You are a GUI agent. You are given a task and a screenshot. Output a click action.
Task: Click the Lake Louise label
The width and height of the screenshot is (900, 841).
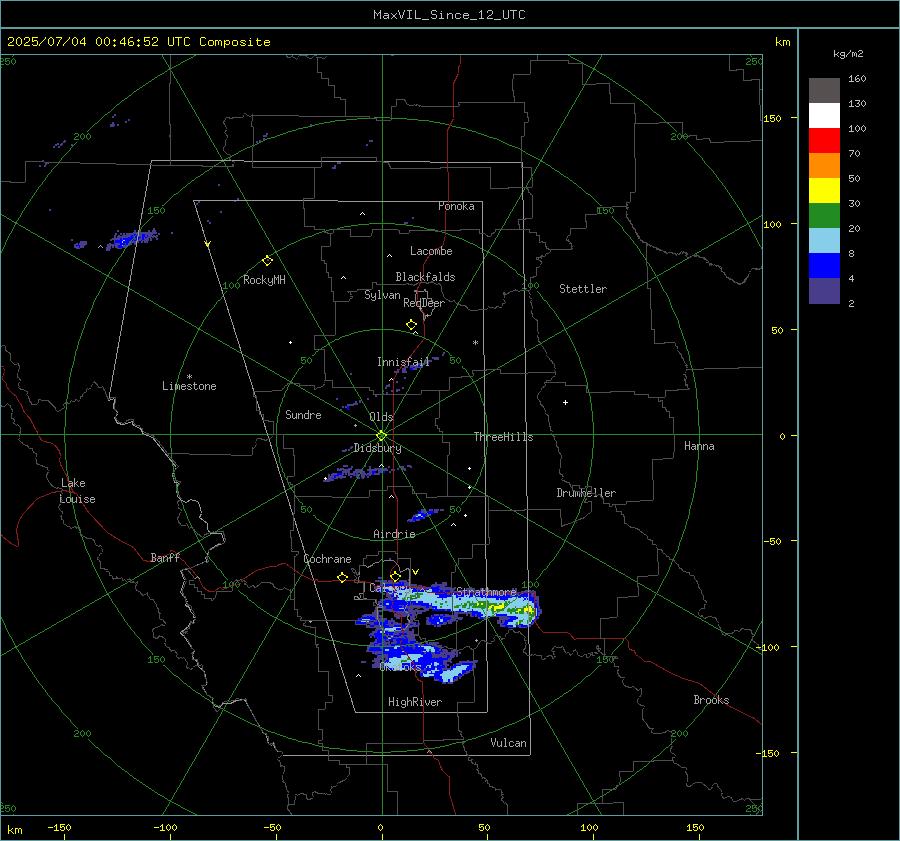(x=77, y=491)
